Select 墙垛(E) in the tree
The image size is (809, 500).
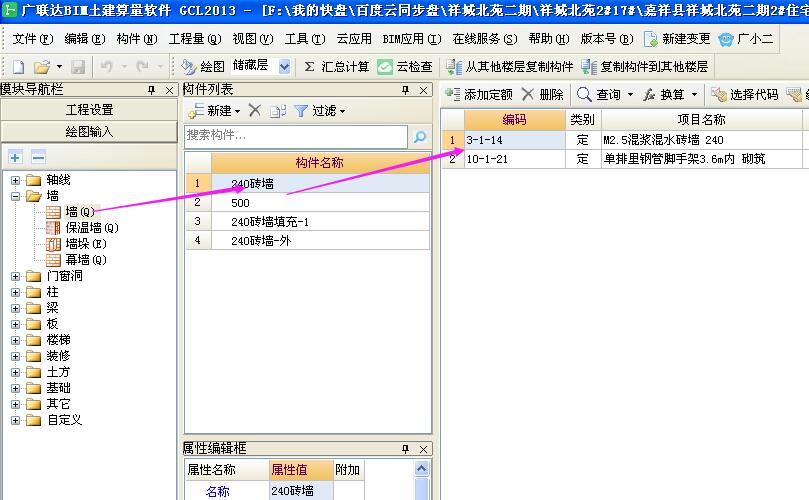pyautogui.click(x=86, y=244)
